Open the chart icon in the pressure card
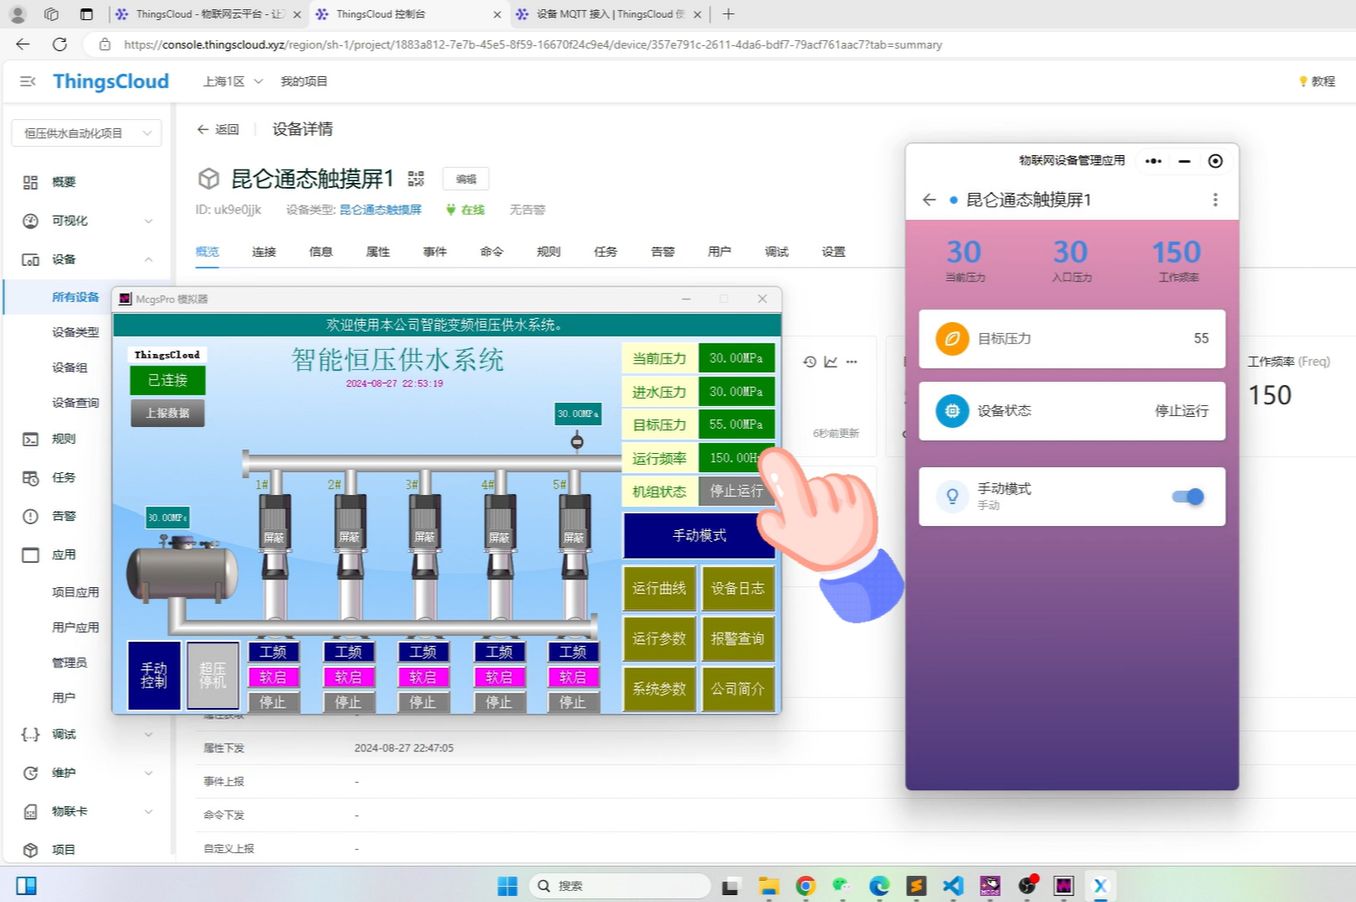The image size is (1356, 902). (831, 362)
